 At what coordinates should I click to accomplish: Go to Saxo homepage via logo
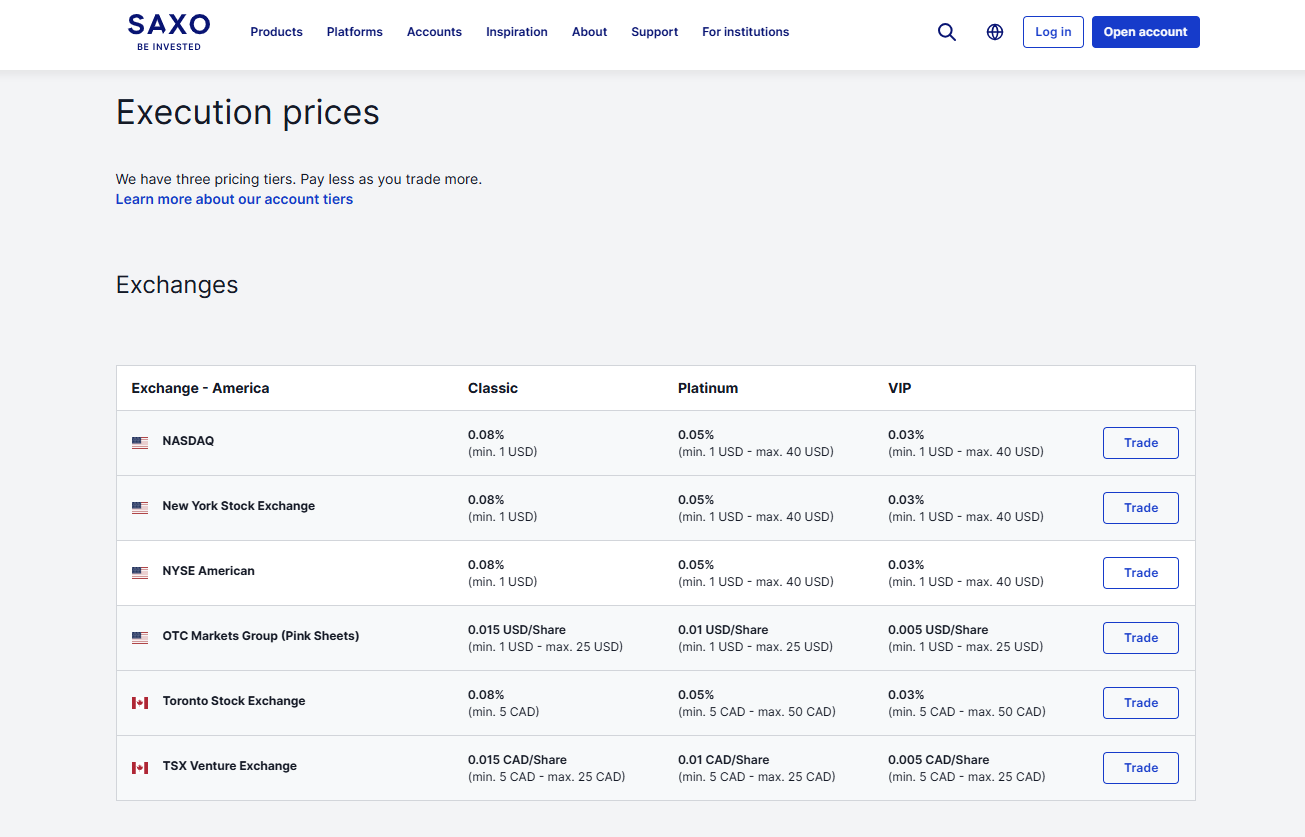tap(169, 32)
